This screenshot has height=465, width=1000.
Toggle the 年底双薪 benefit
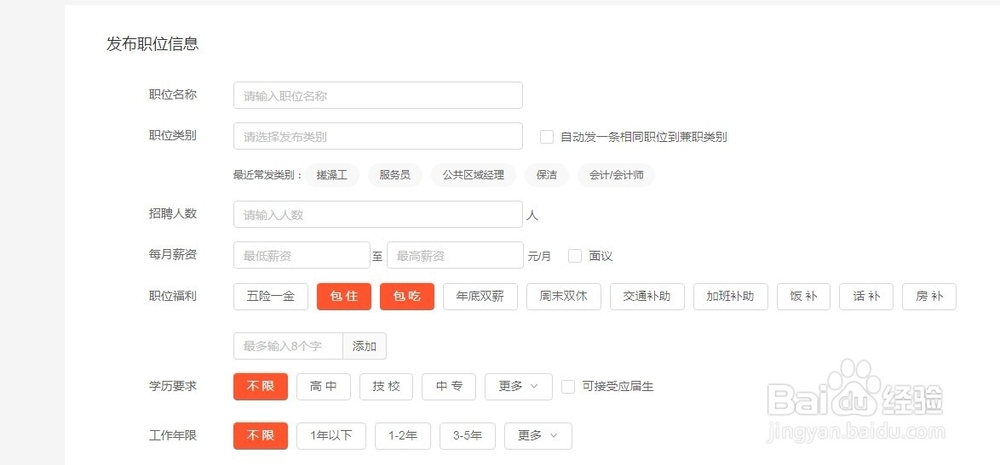click(480, 297)
